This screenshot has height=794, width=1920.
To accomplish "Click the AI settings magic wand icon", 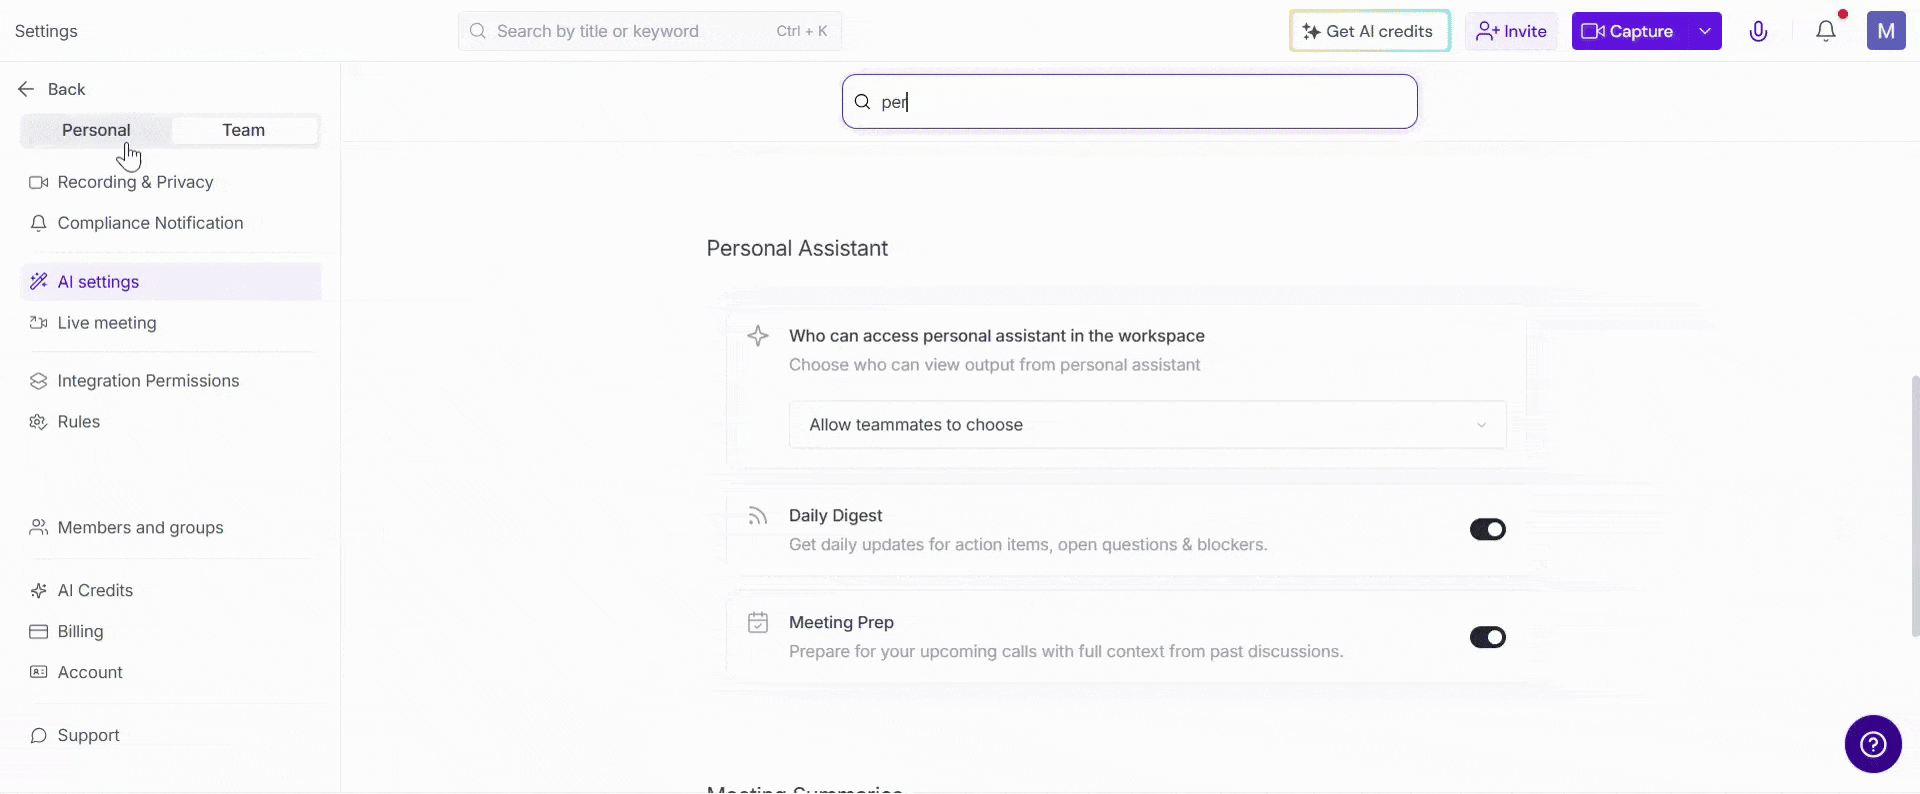I will 38,281.
